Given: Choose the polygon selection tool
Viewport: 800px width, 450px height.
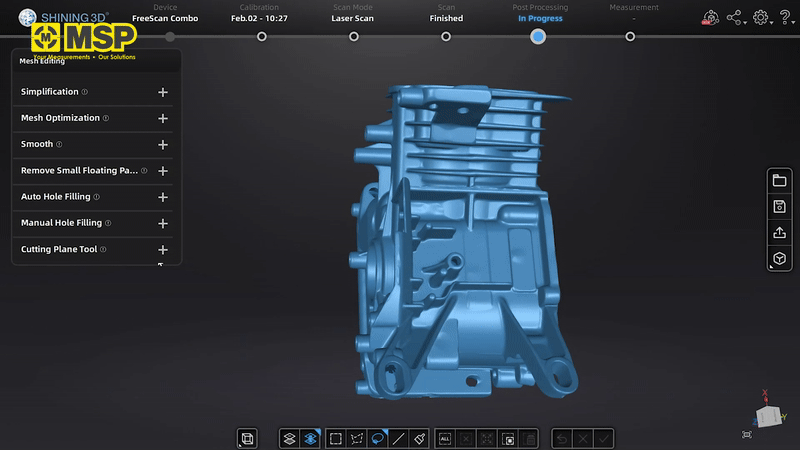Looking at the screenshot, I should [x=357, y=438].
